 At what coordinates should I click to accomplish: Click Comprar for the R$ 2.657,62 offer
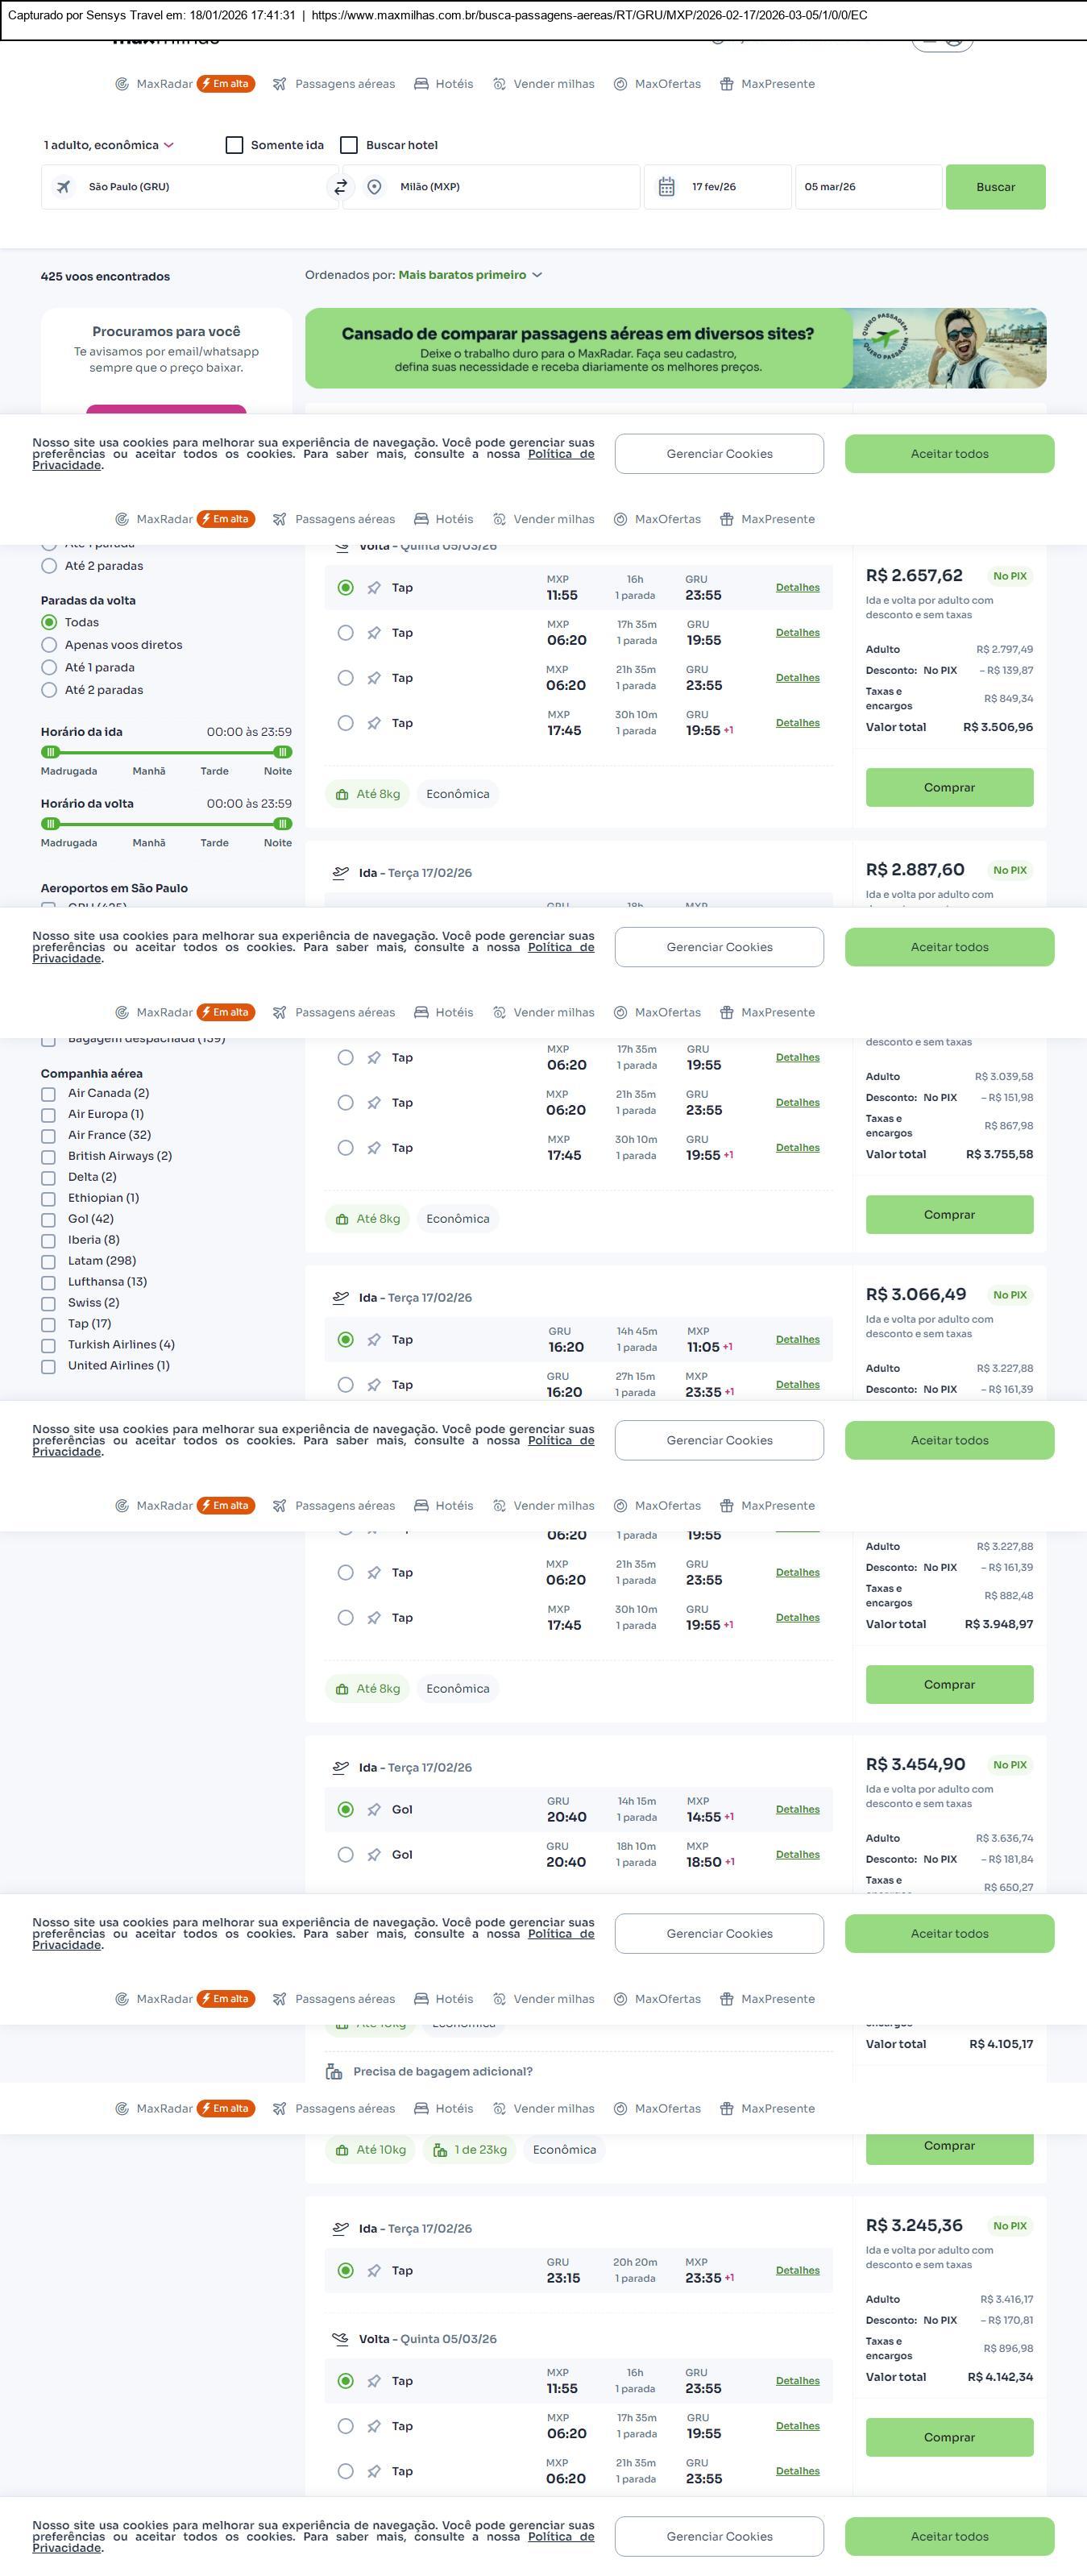tap(949, 787)
